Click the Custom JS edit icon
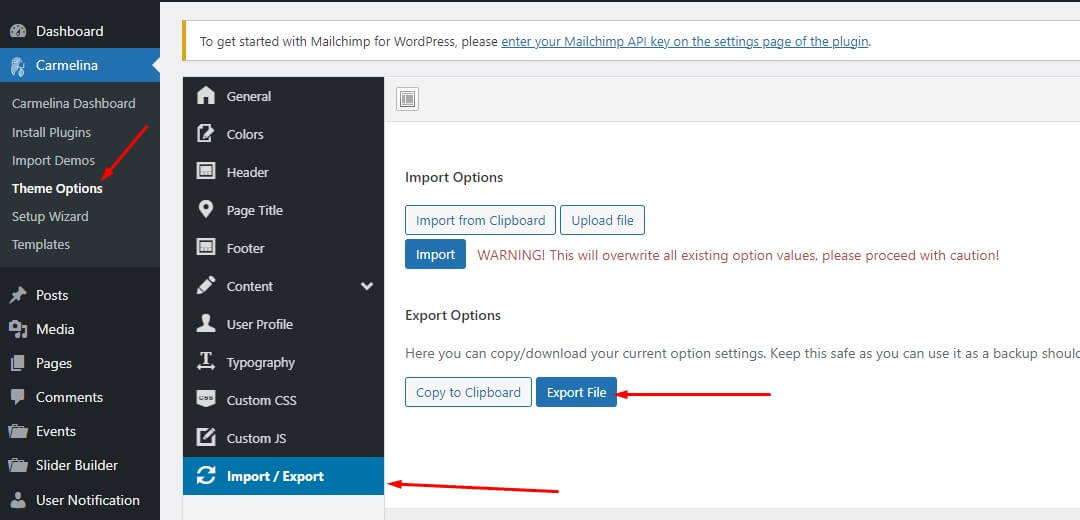Image resolution: width=1080 pixels, height=520 pixels. 206,438
